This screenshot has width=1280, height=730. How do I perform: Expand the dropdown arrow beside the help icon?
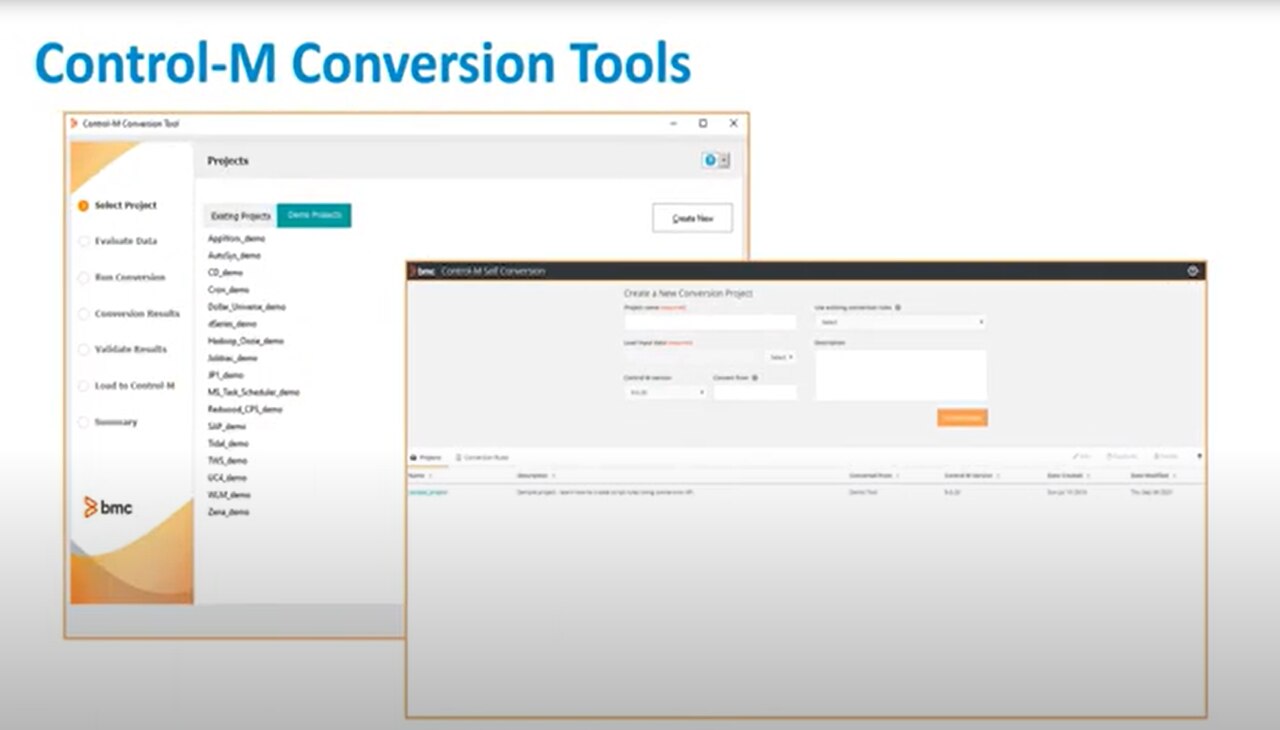724,160
